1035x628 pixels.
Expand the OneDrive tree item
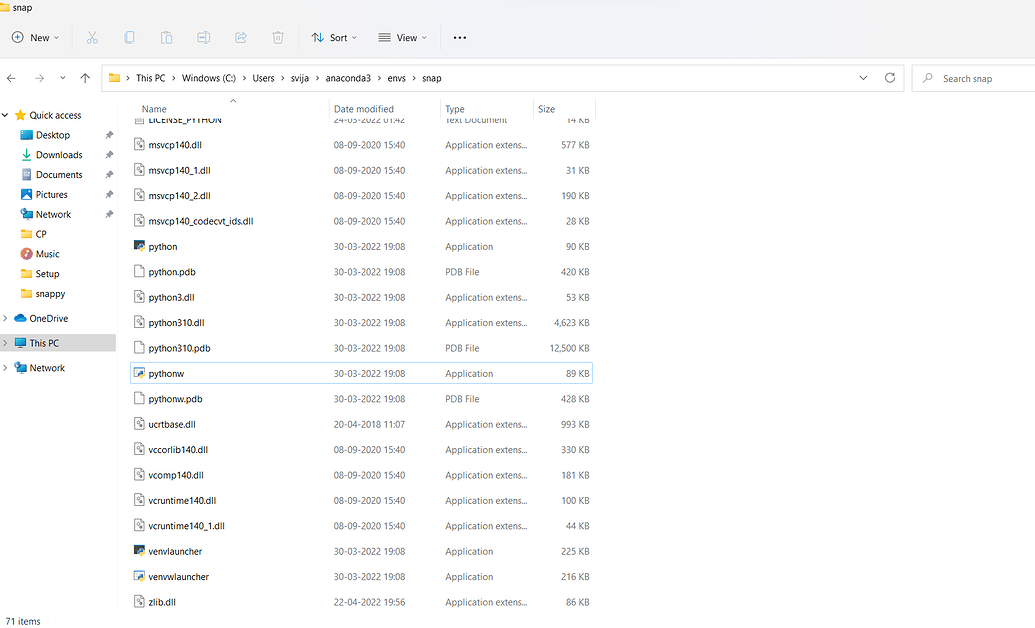6,318
